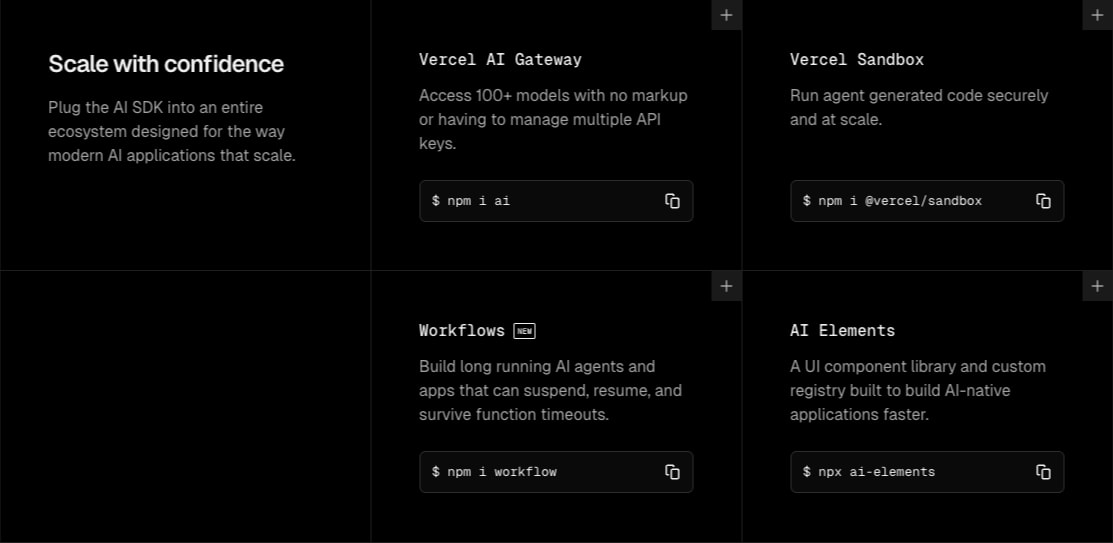Copy the npm i @vercel/sandbox command
Viewport: 1113px width, 543px height.
[x=1043, y=201]
